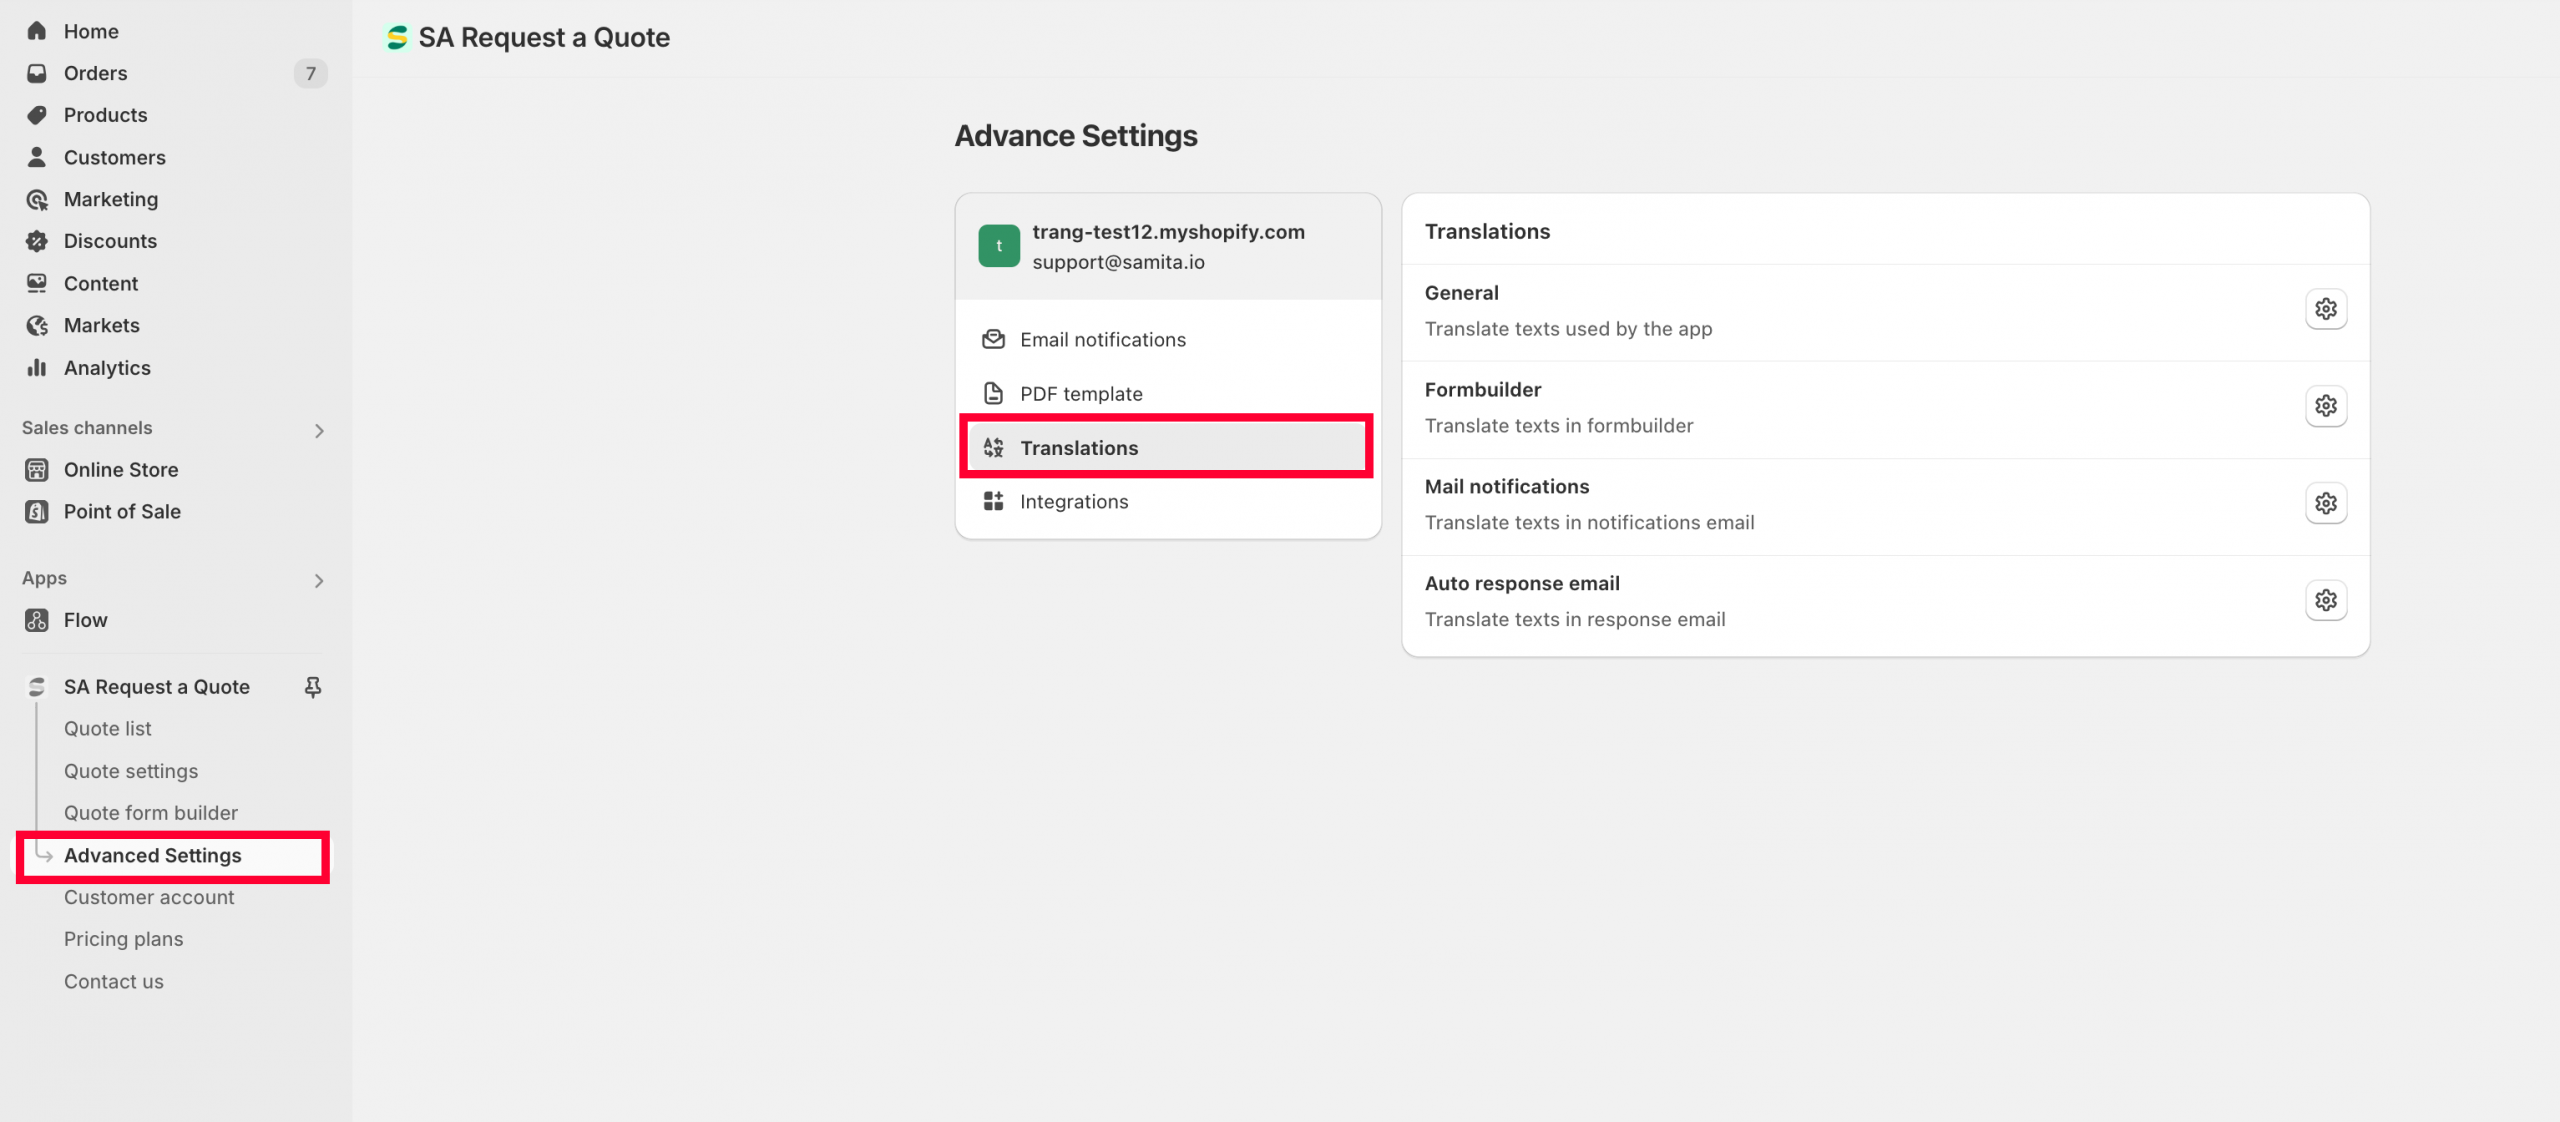Image resolution: width=2560 pixels, height=1122 pixels.
Task: Click the Integrations grid icon
Action: click(x=993, y=501)
